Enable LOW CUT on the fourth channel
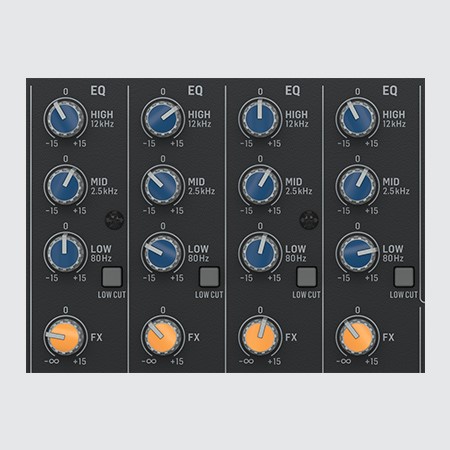The image size is (450, 450). [404, 277]
